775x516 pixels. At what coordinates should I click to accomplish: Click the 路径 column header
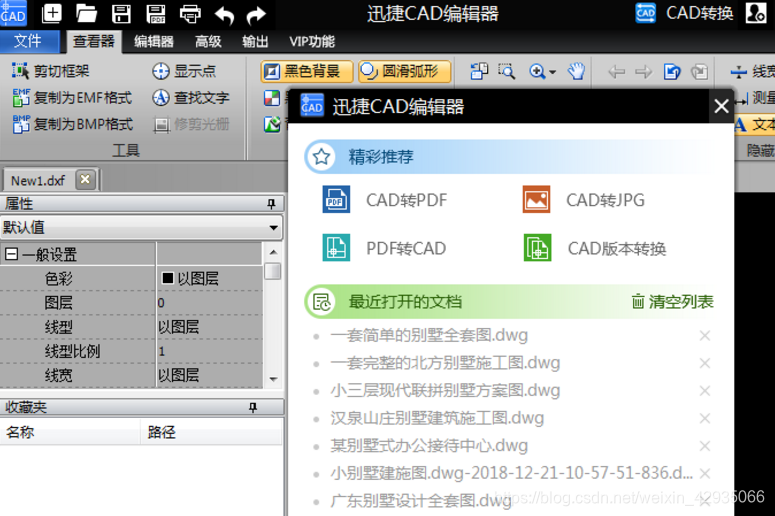pos(212,432)
